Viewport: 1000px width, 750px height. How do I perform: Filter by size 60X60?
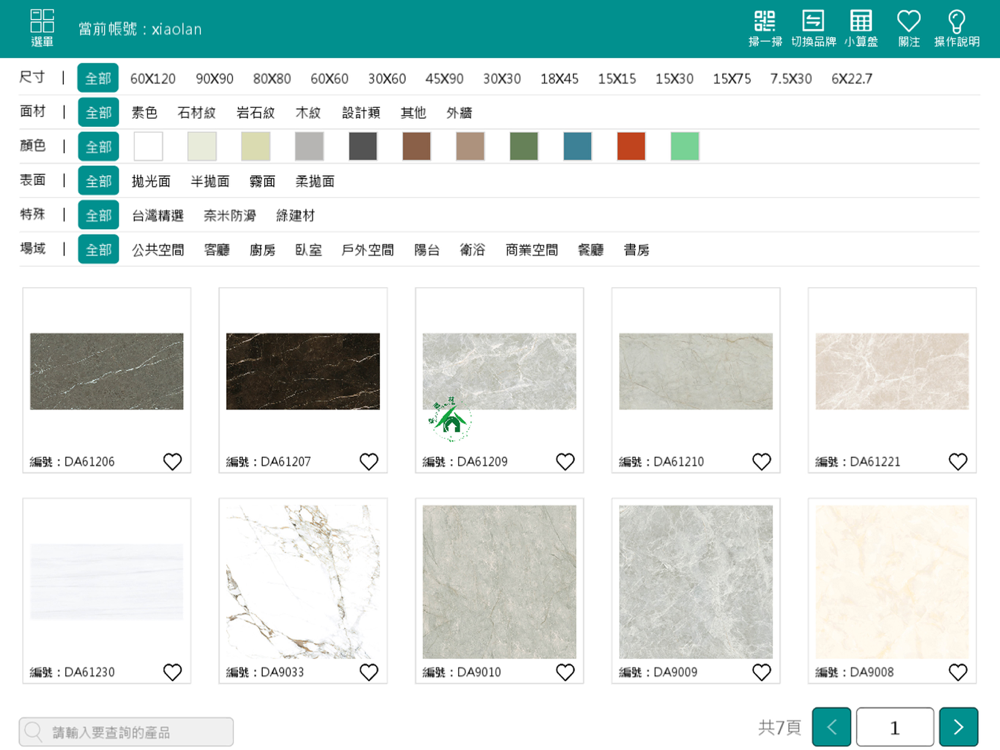329,78
